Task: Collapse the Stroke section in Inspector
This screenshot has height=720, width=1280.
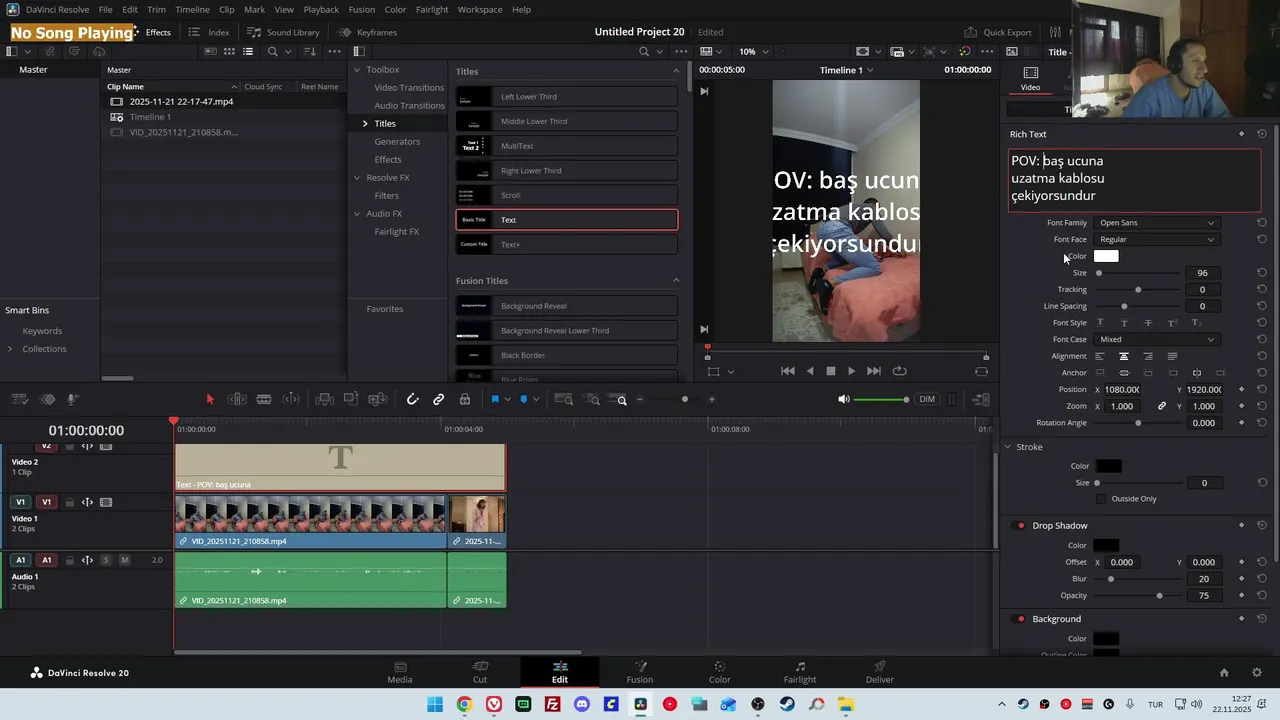Action: [x=1008, y=447]
